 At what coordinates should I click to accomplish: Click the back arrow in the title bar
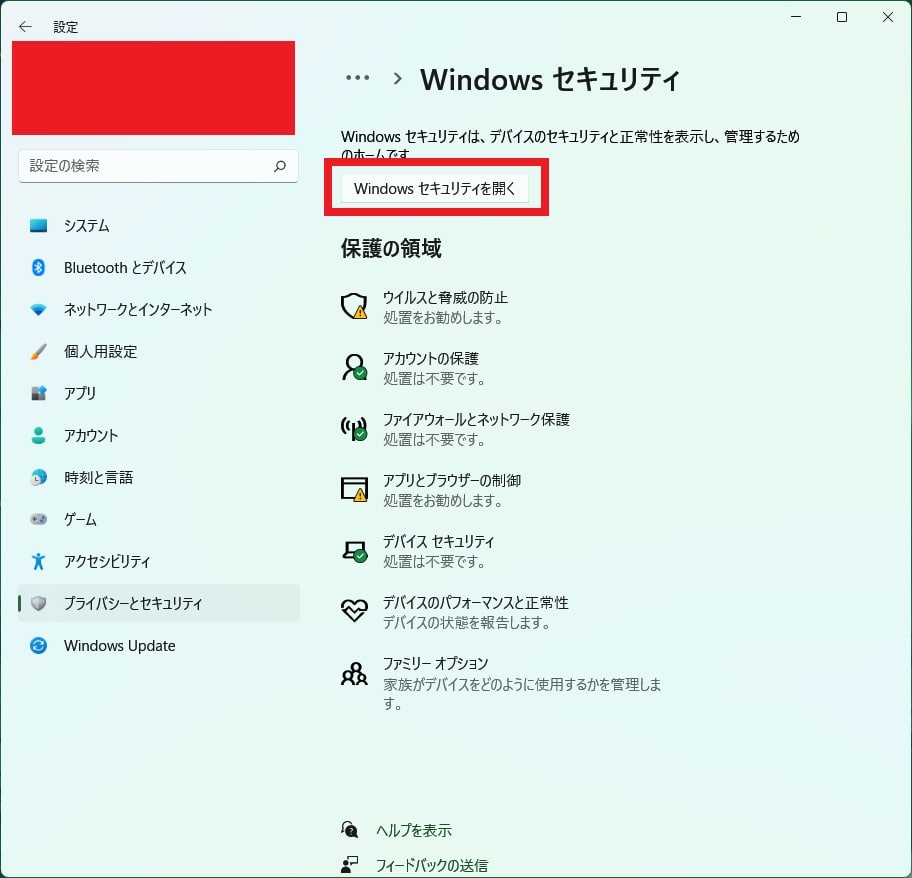(x=25, y=26)
